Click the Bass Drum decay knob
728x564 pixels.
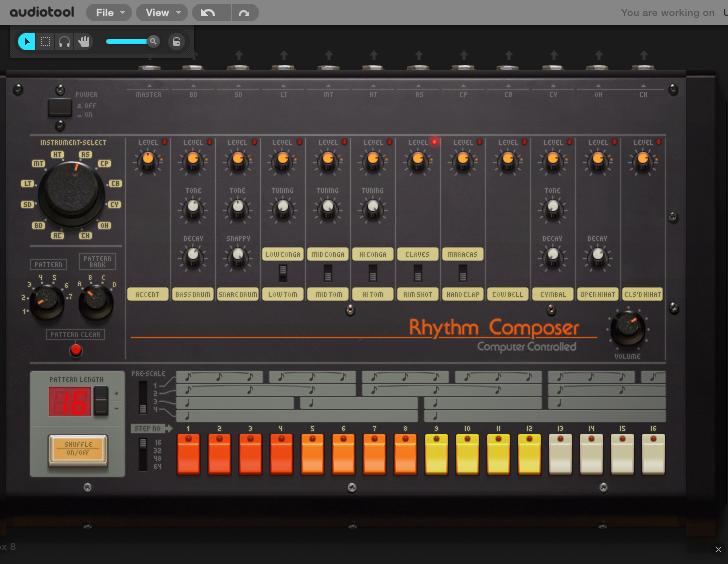(x=193, y=257)
